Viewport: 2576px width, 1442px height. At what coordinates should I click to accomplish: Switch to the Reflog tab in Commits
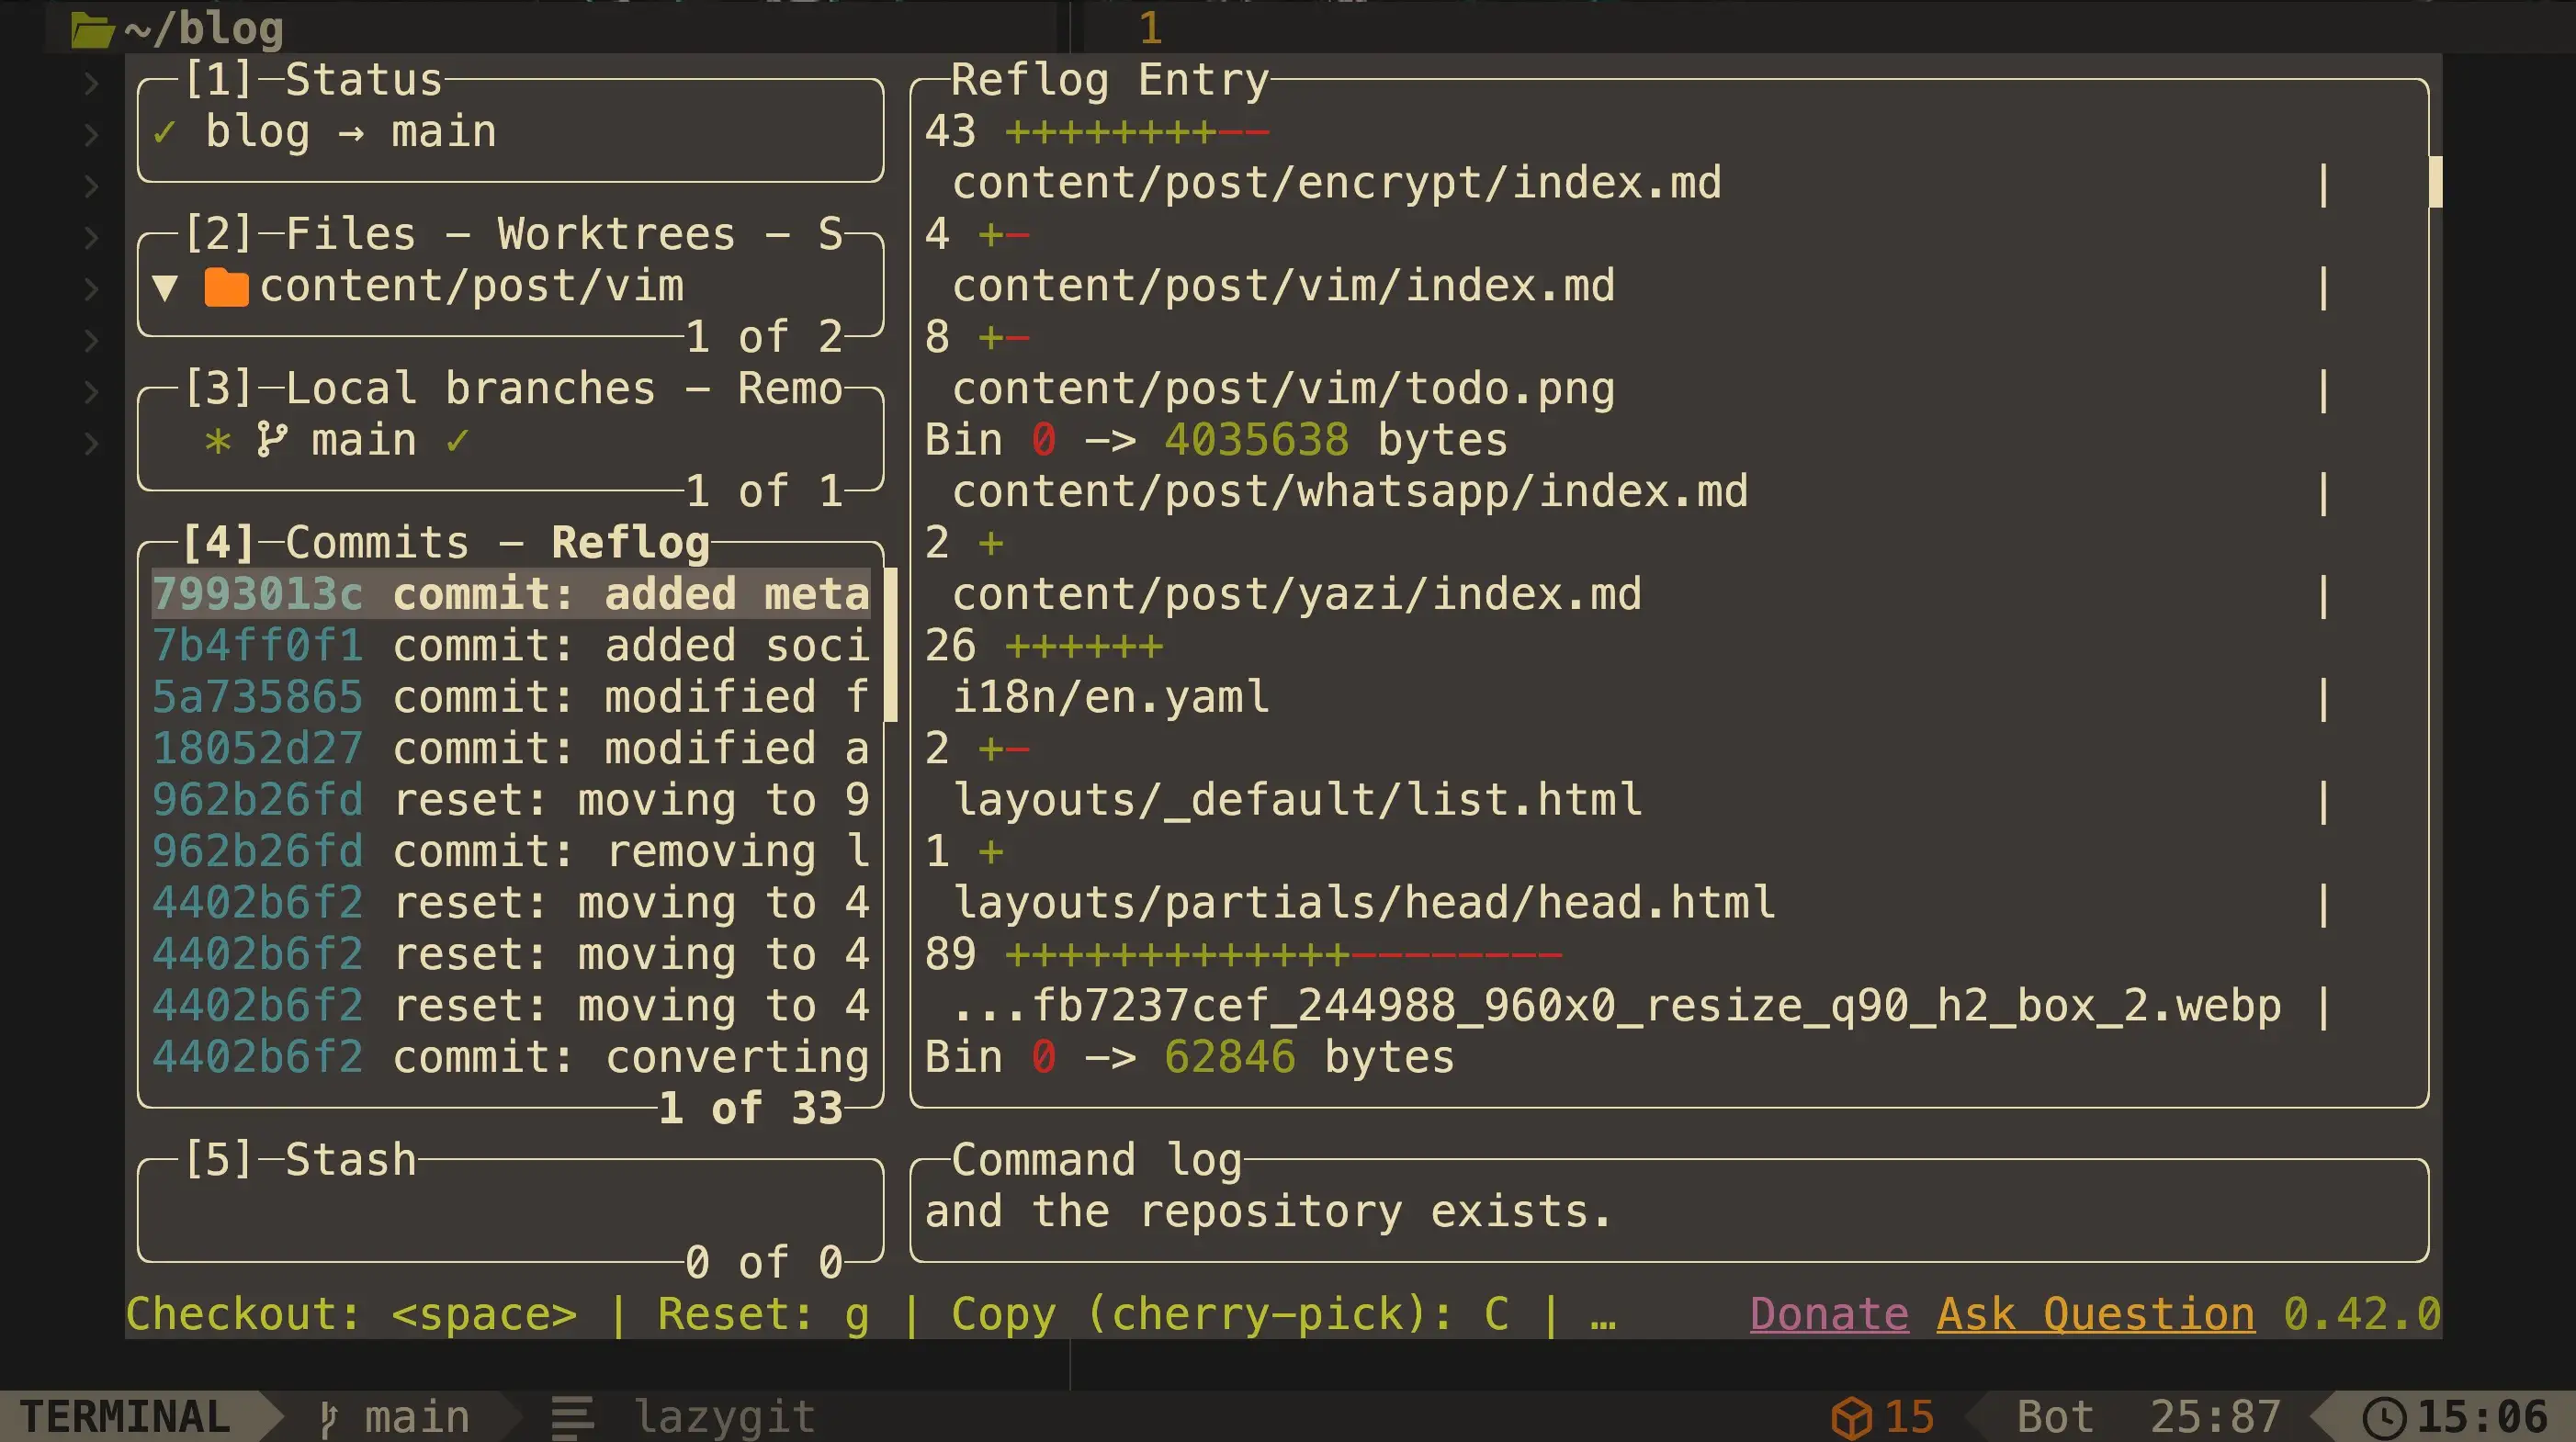tap(630, 543)
